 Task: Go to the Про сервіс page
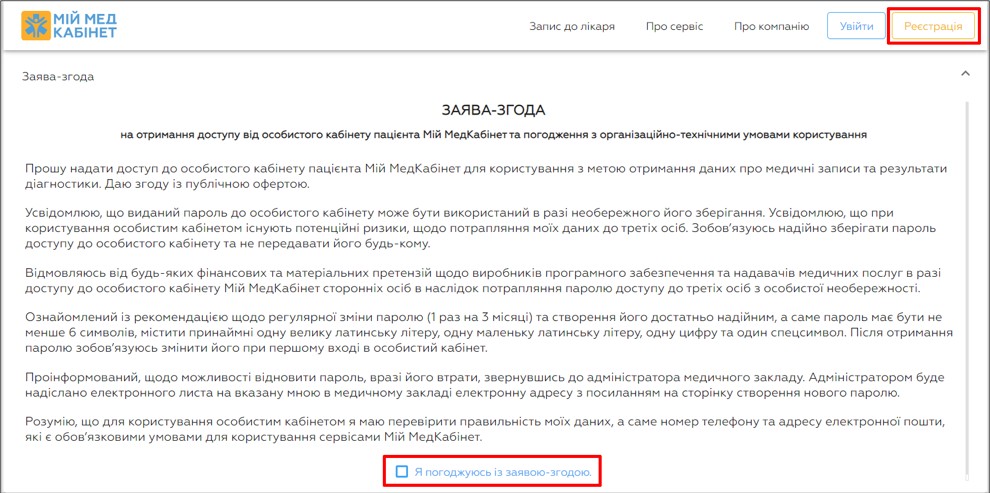674,26
